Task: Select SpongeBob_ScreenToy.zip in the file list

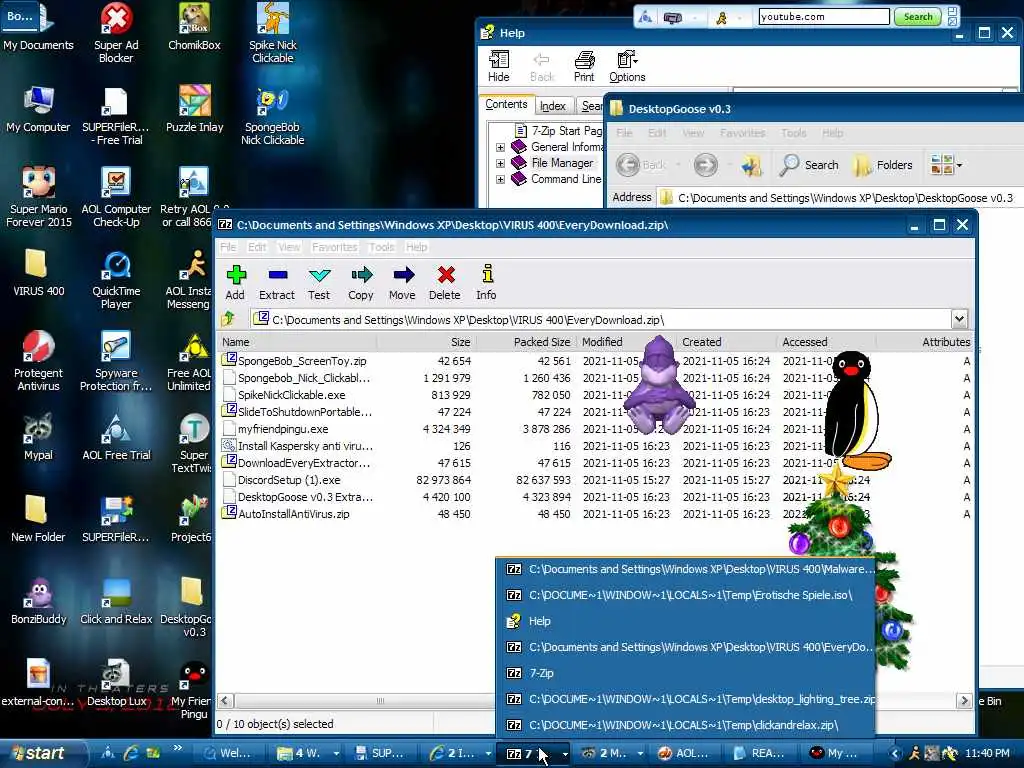Action: [302, 360]
